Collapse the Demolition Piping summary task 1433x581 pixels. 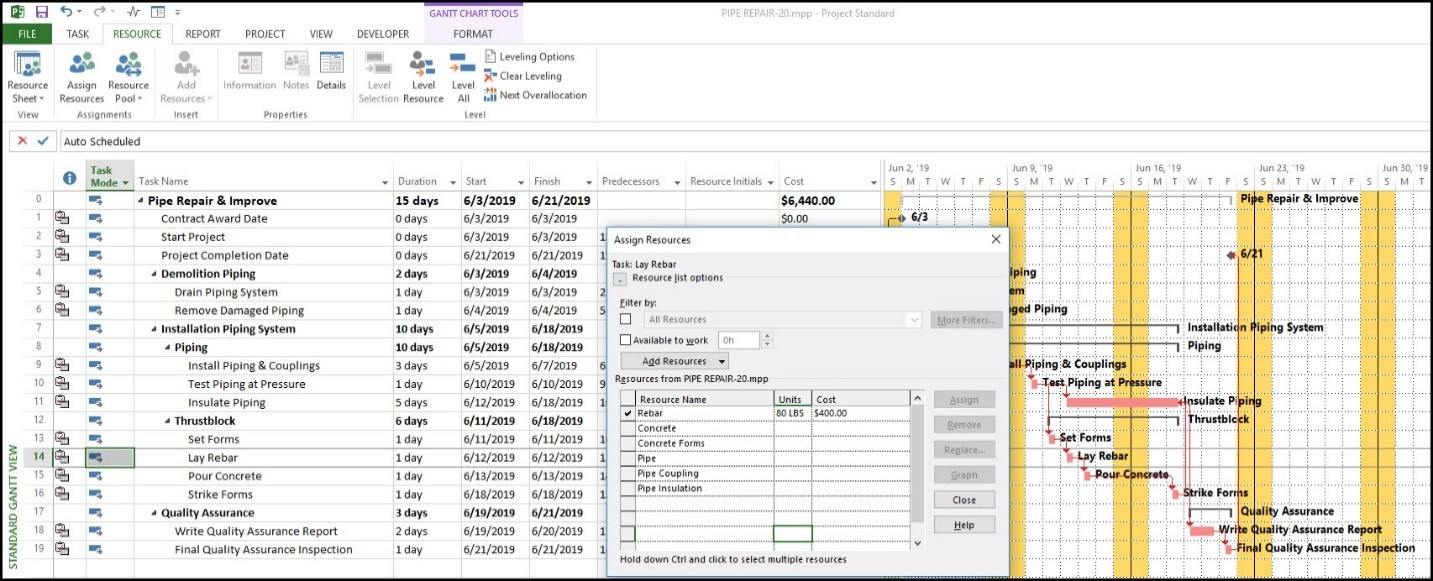pyautogui.click(x=154, y=274)
